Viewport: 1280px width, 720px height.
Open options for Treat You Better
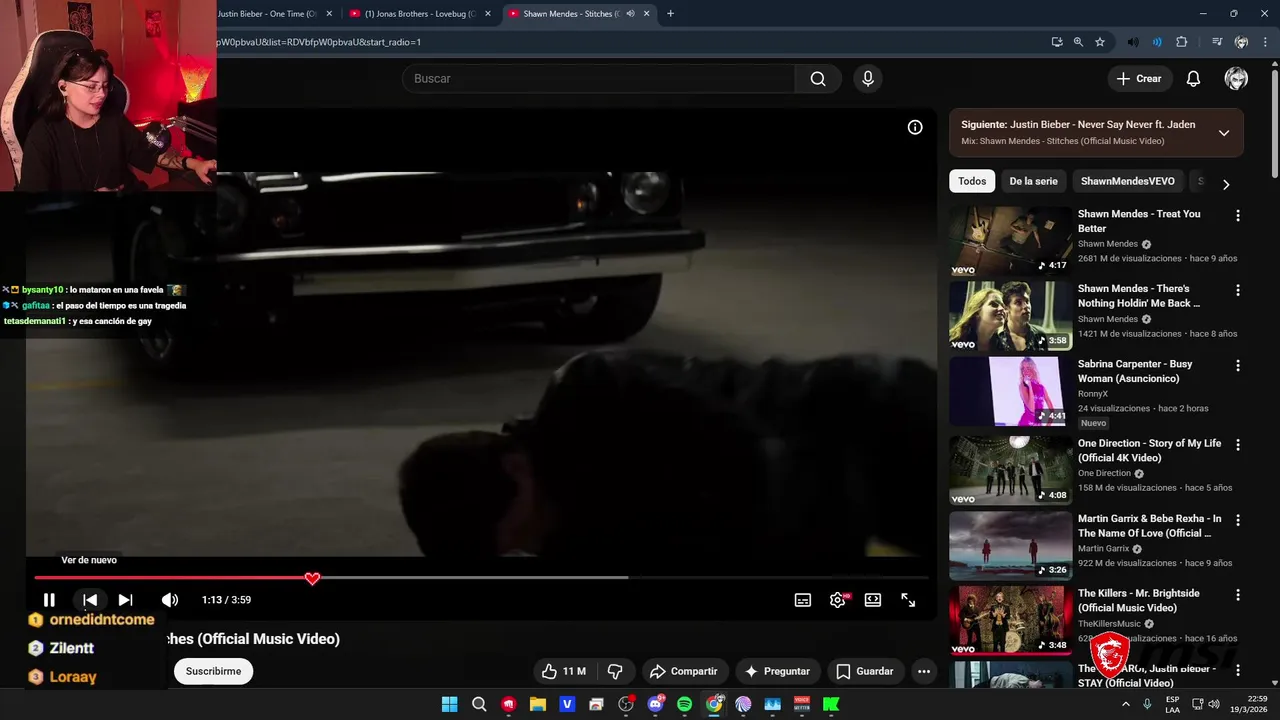1238,215
